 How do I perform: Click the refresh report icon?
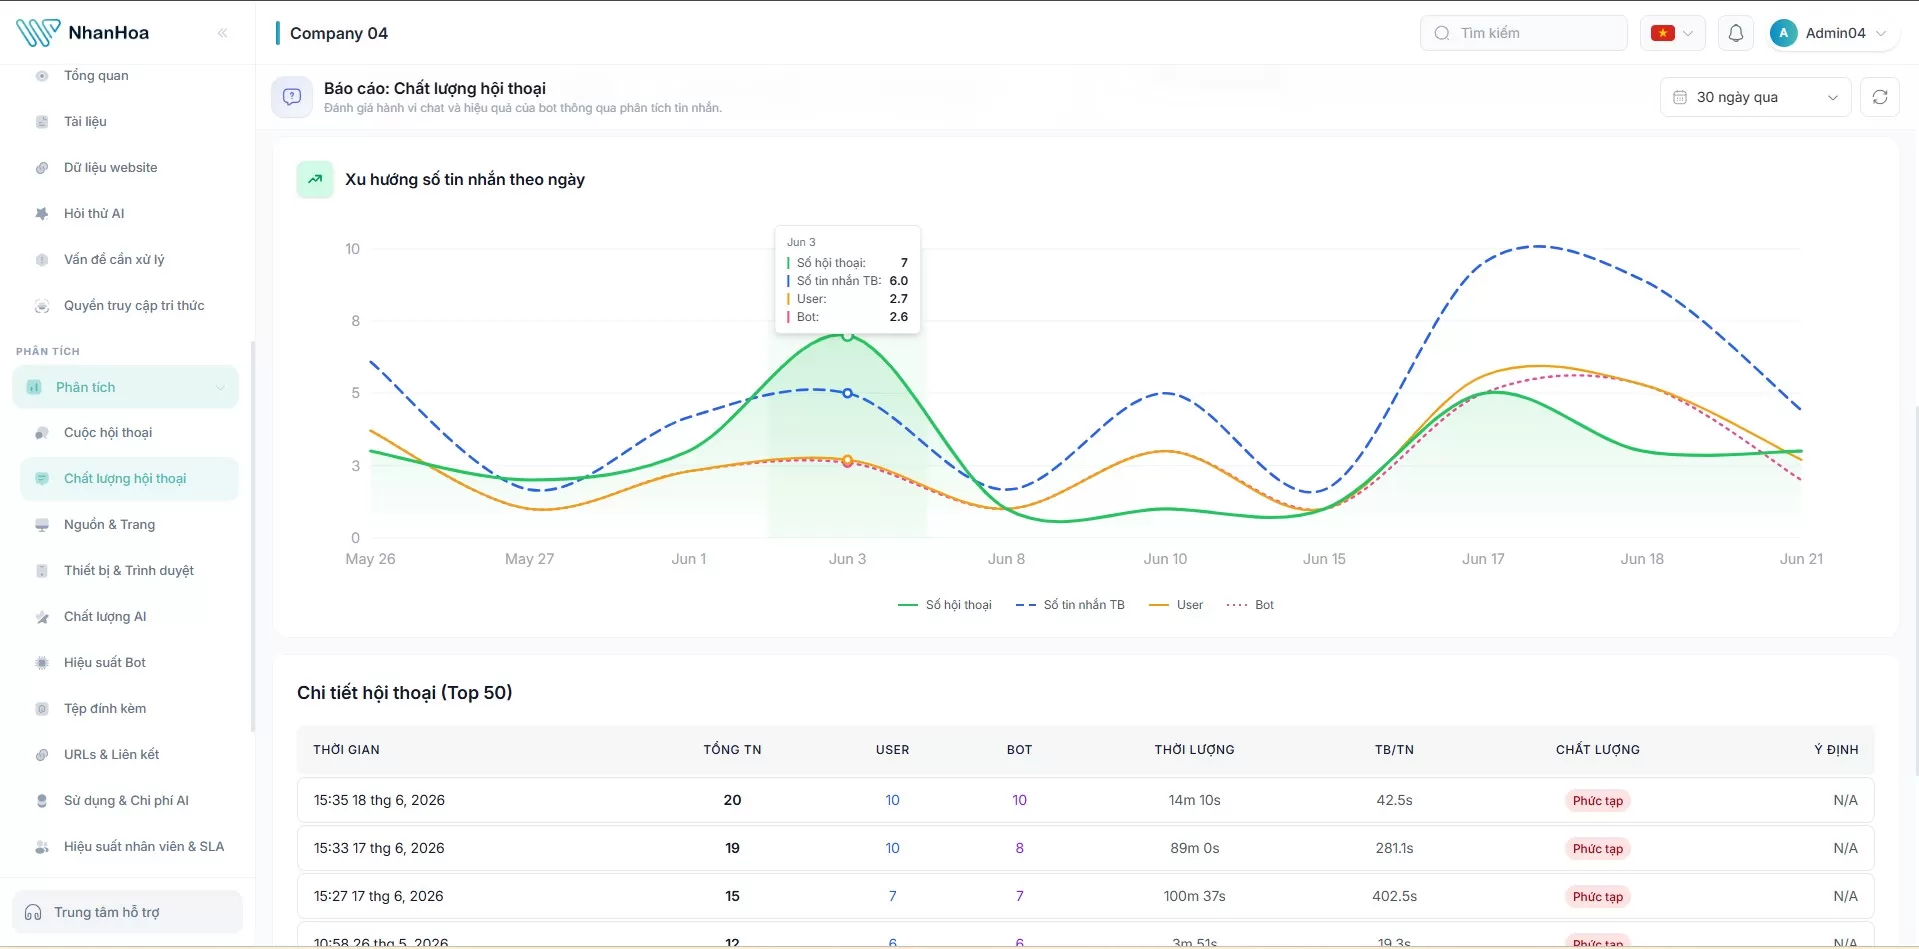[1880, 97]
